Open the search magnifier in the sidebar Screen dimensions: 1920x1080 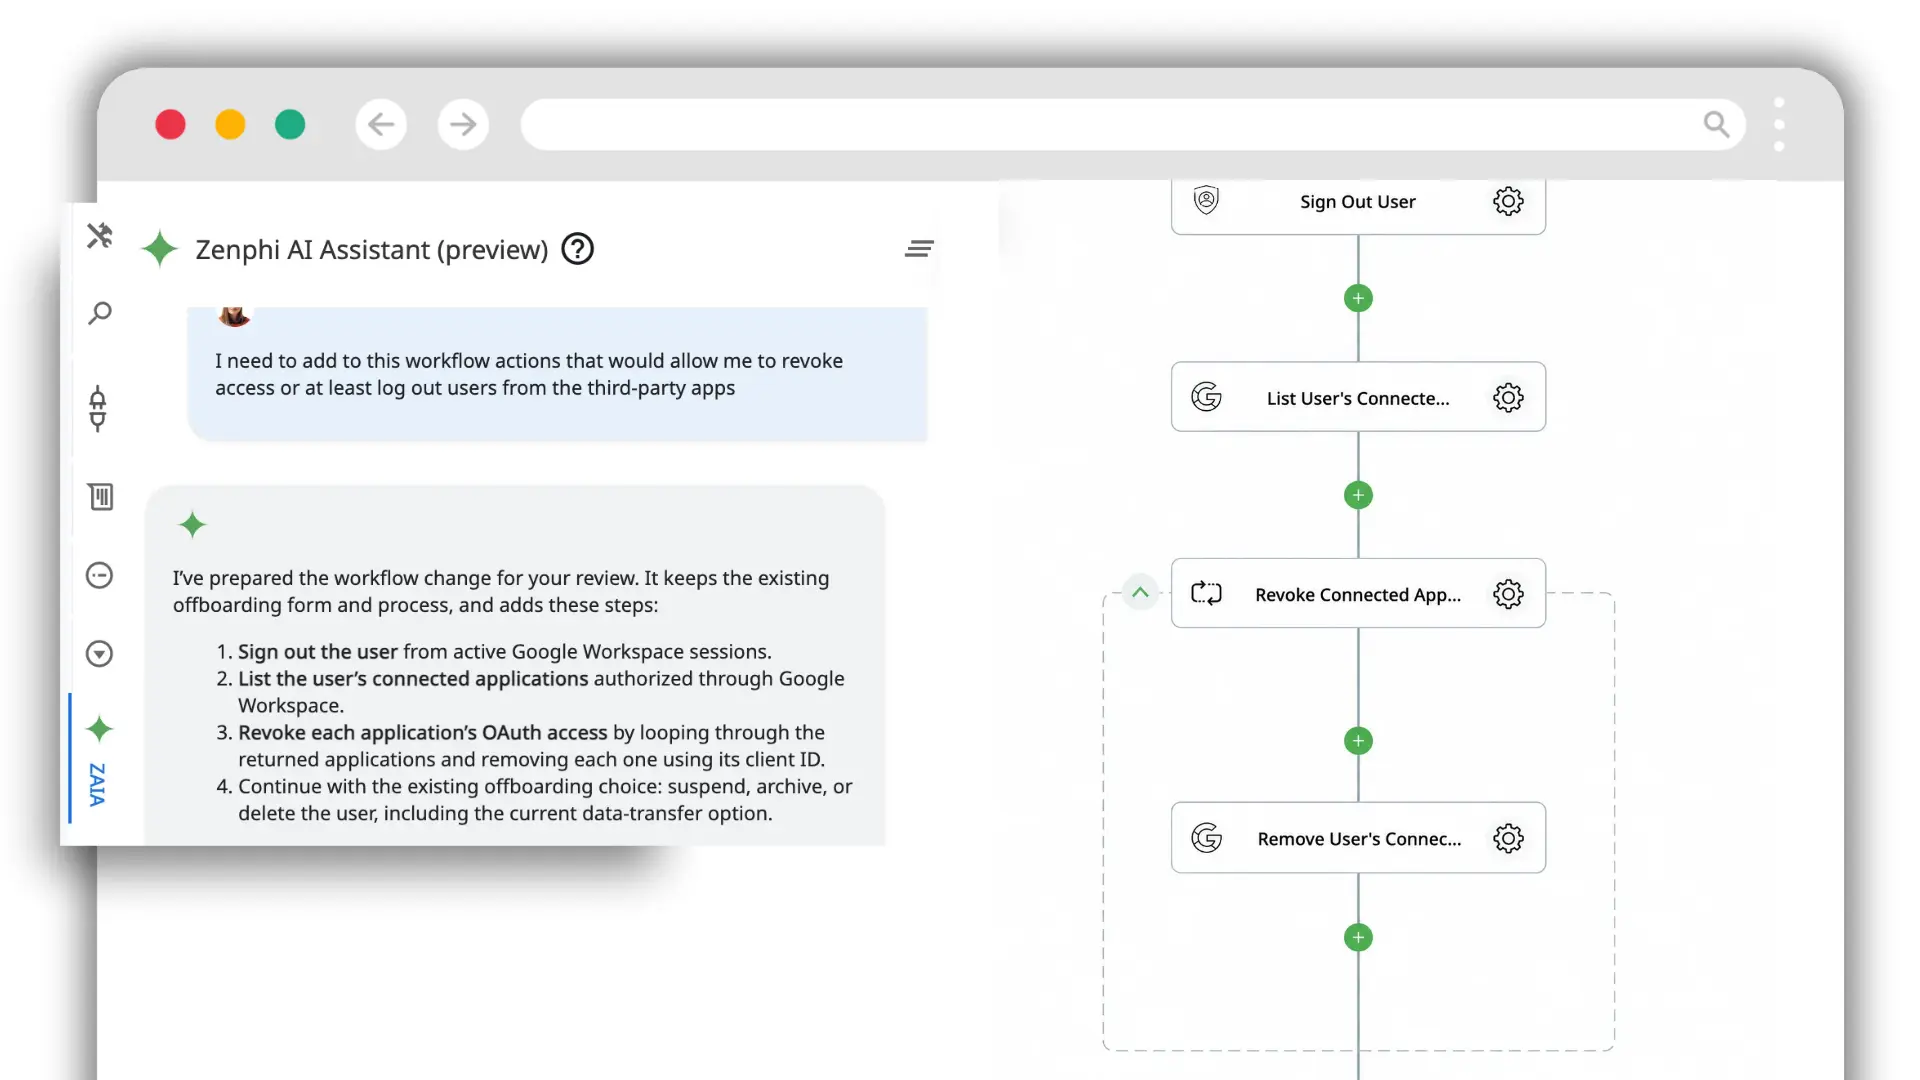[x=100, y=313]
